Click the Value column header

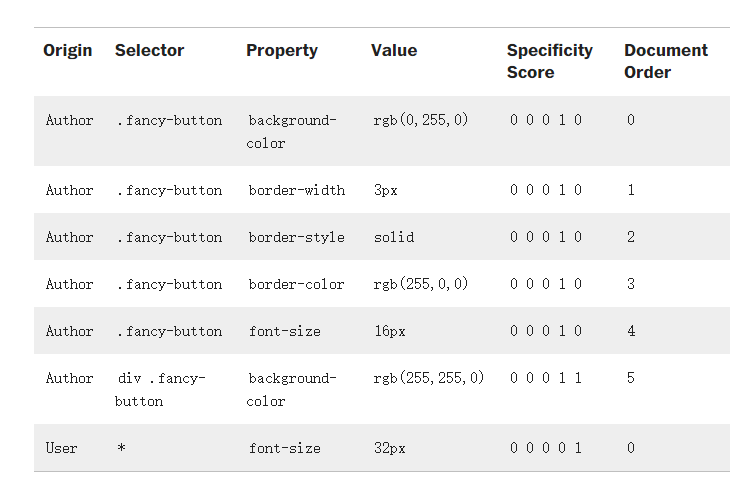(x=394, y=51)
